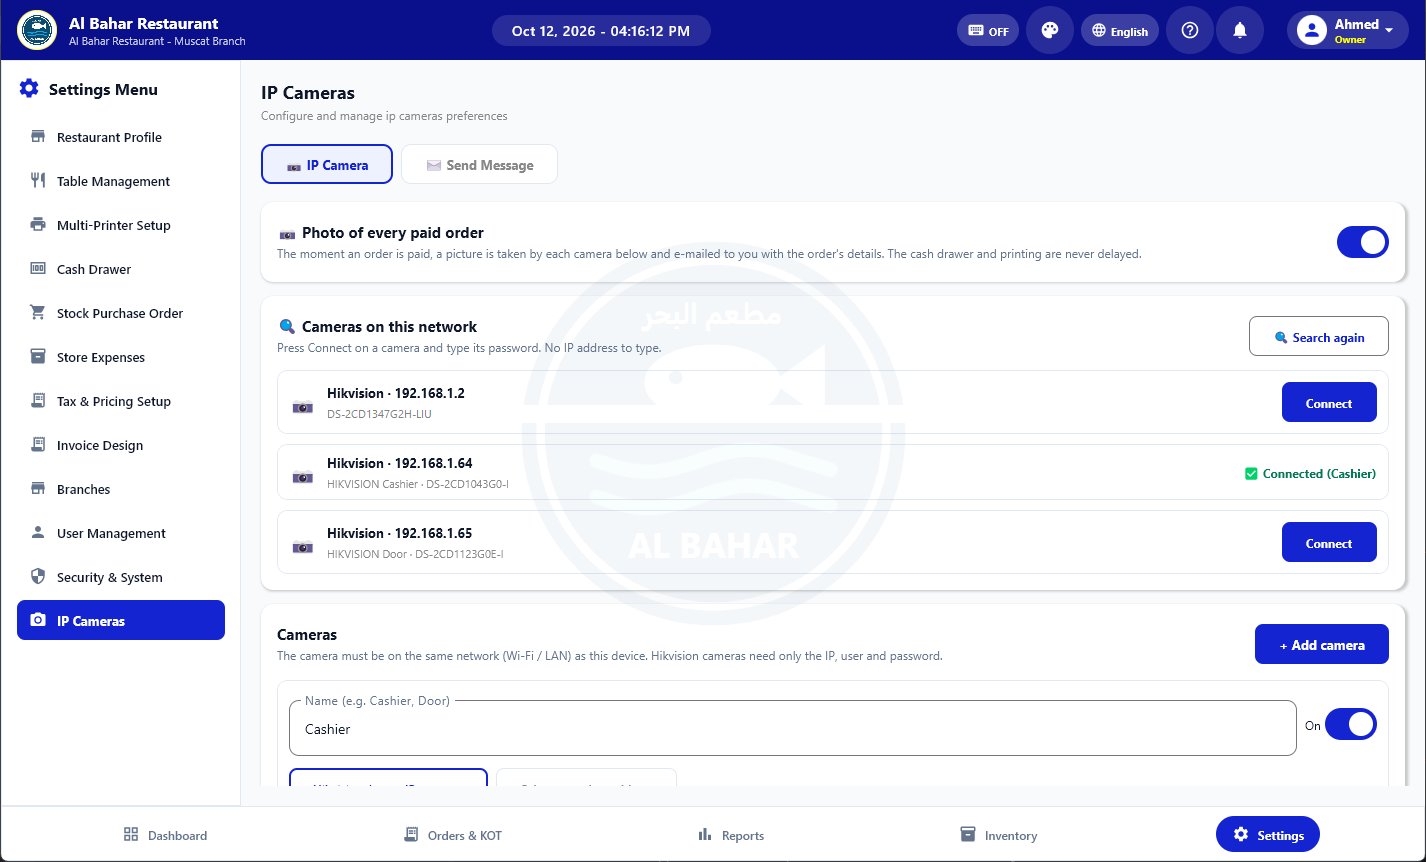Open the English language selector
1426x862 pixels.
1120,30
